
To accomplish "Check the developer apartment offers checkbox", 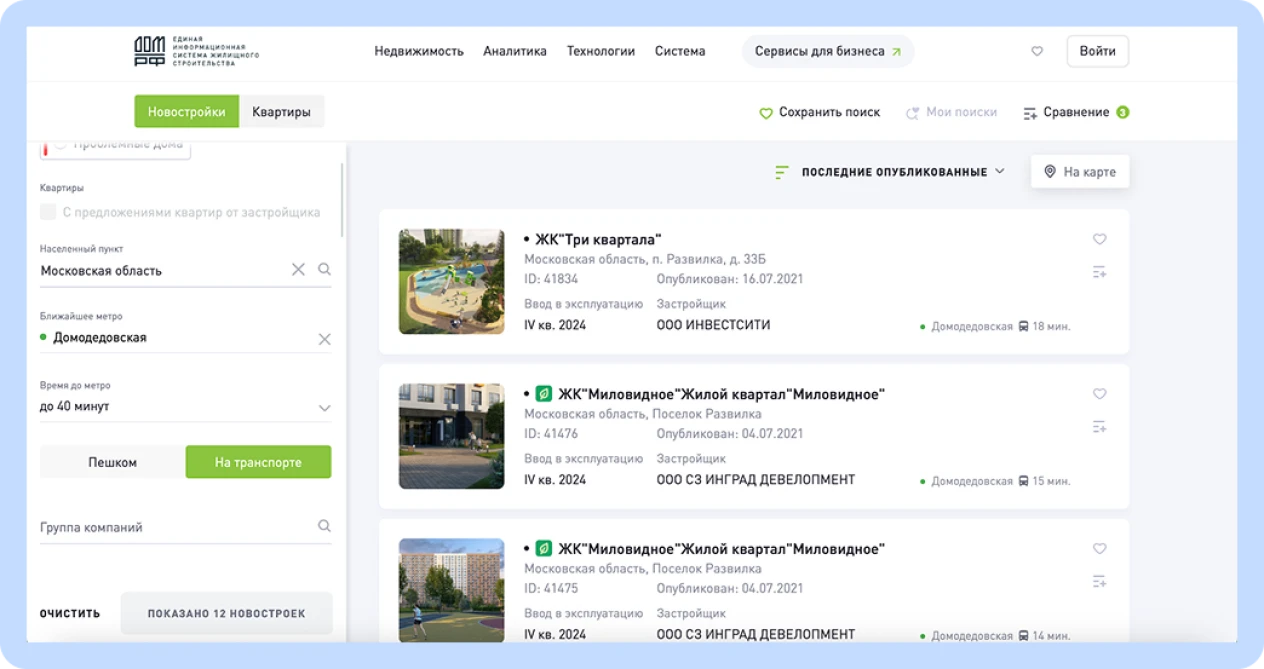I will click(x=48, y=212).
